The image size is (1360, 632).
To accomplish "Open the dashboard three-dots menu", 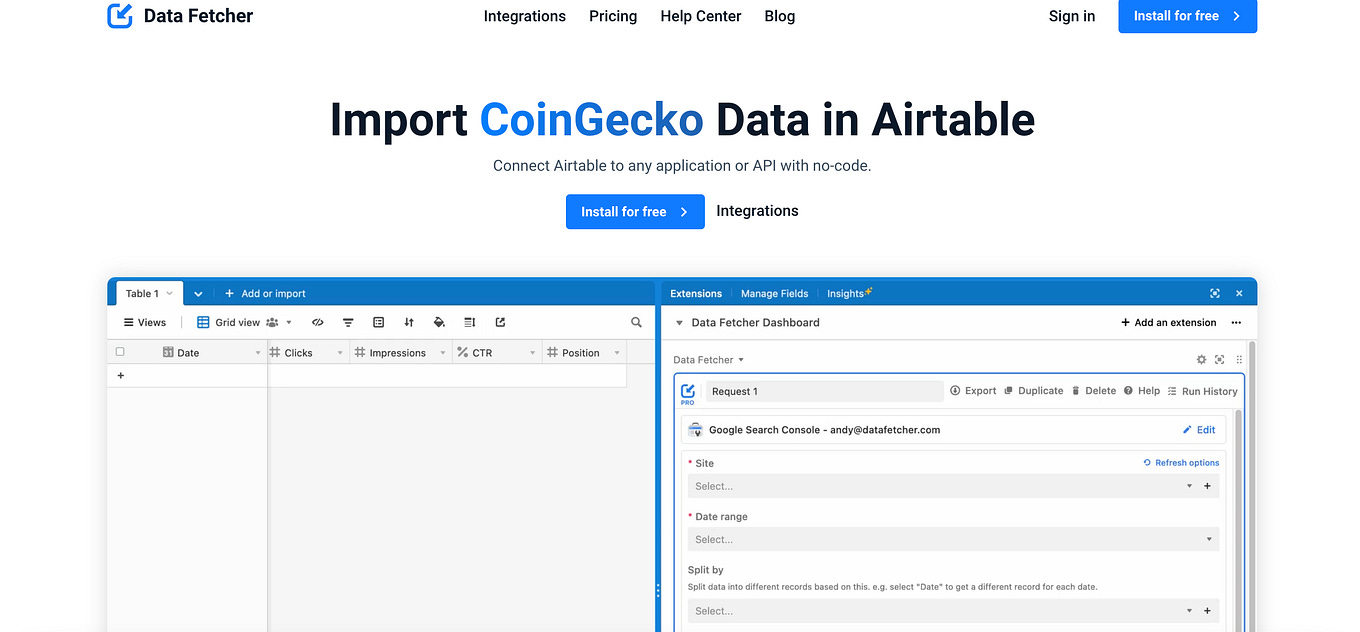I will tap(1236, 323).
